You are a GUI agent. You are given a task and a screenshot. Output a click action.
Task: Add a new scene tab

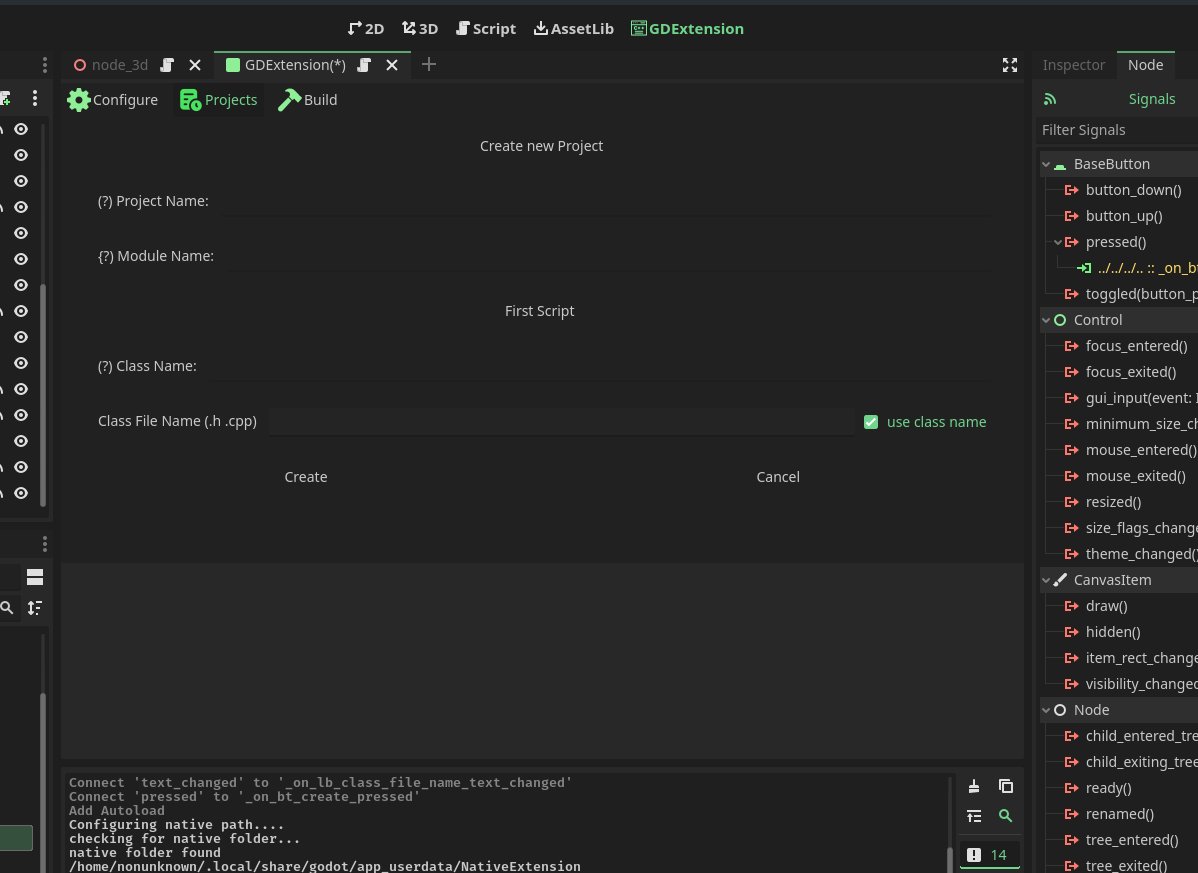tap(429, 64)
